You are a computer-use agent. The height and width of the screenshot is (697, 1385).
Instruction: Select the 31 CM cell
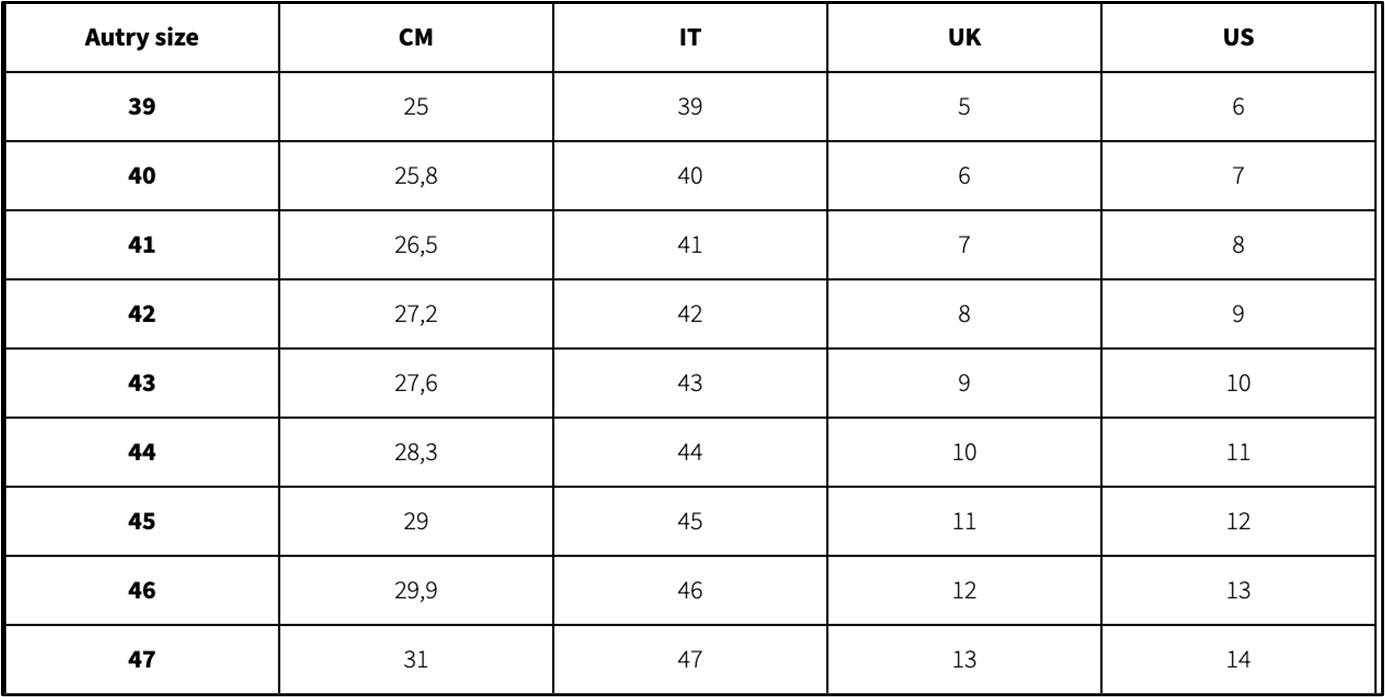point(416,660)
